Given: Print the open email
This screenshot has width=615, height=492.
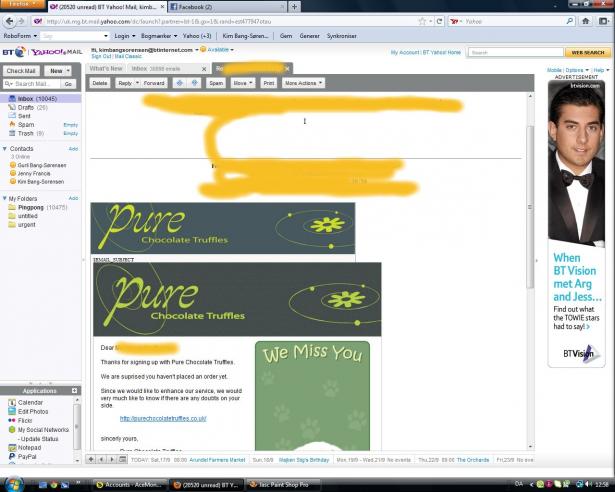Looking at the screenshot, I should click(269, 83).
